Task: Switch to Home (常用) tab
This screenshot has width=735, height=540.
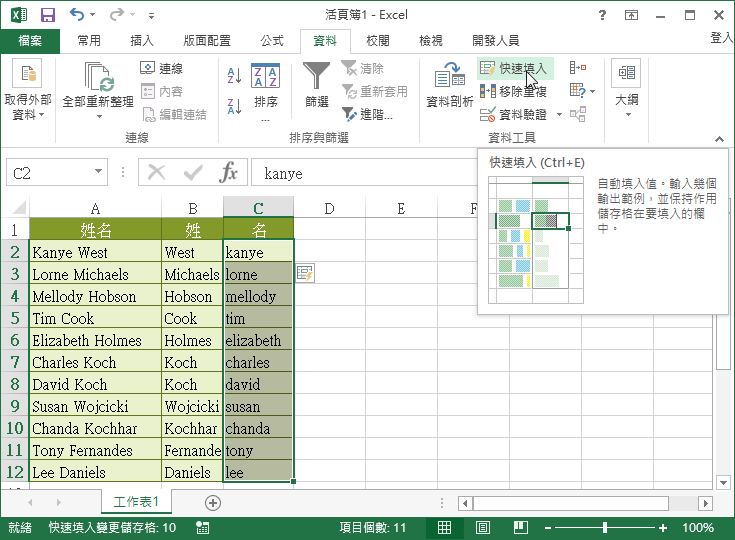Action: click(89, 41)
